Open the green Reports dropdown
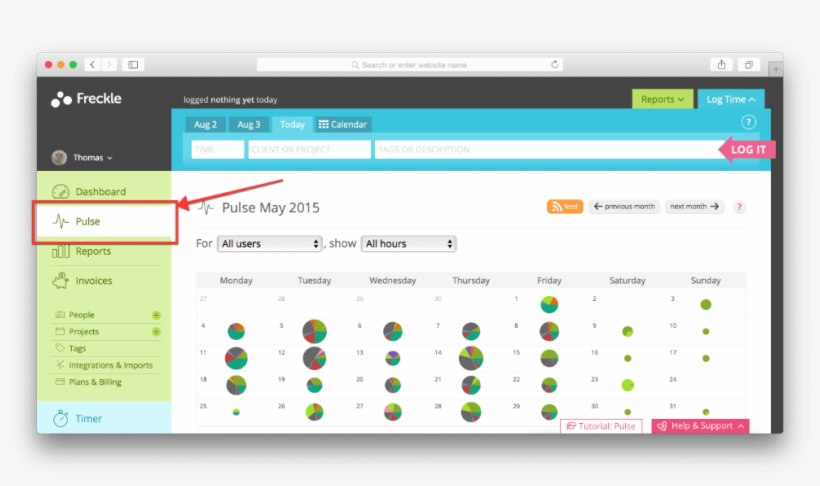The width and height of the screenshot is (820, 486). click(662, 99)
